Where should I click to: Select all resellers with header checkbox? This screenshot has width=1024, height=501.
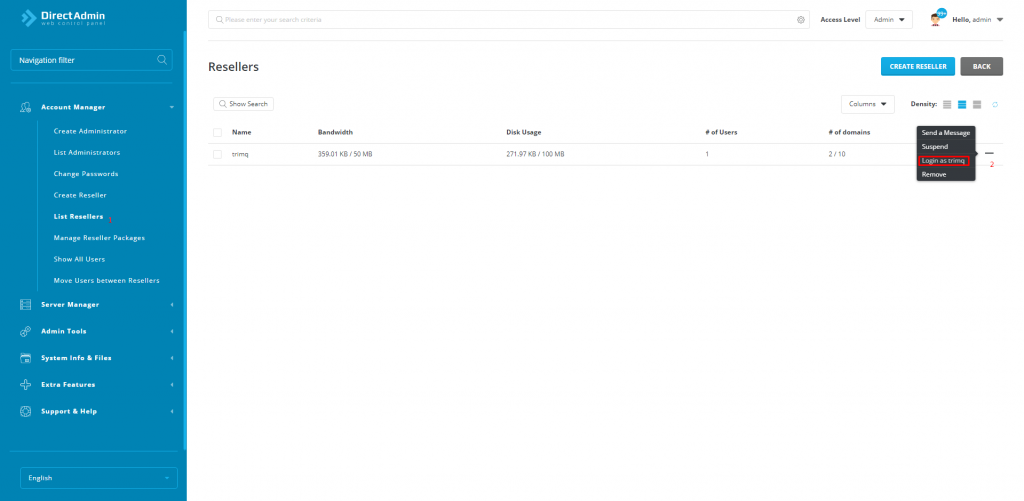click(x=217, y=132)
